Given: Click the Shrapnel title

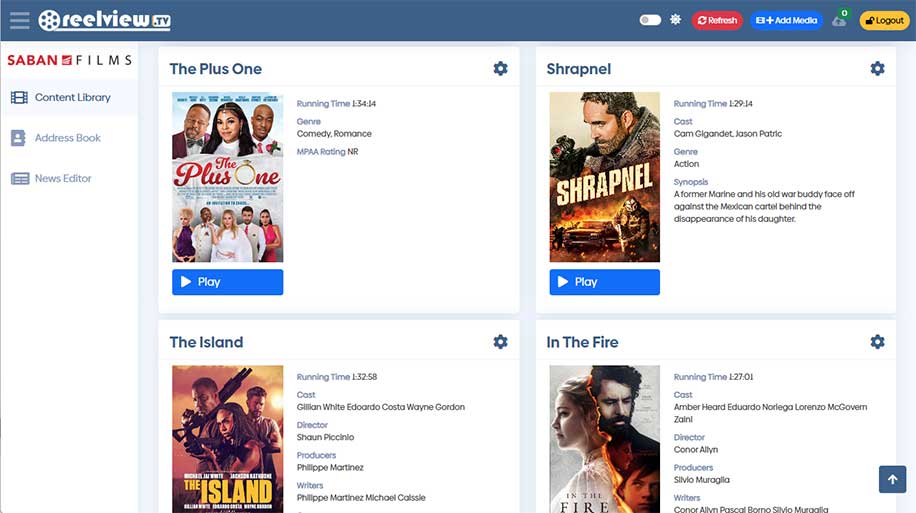Looking at the screenshot, I should point(579,69).
